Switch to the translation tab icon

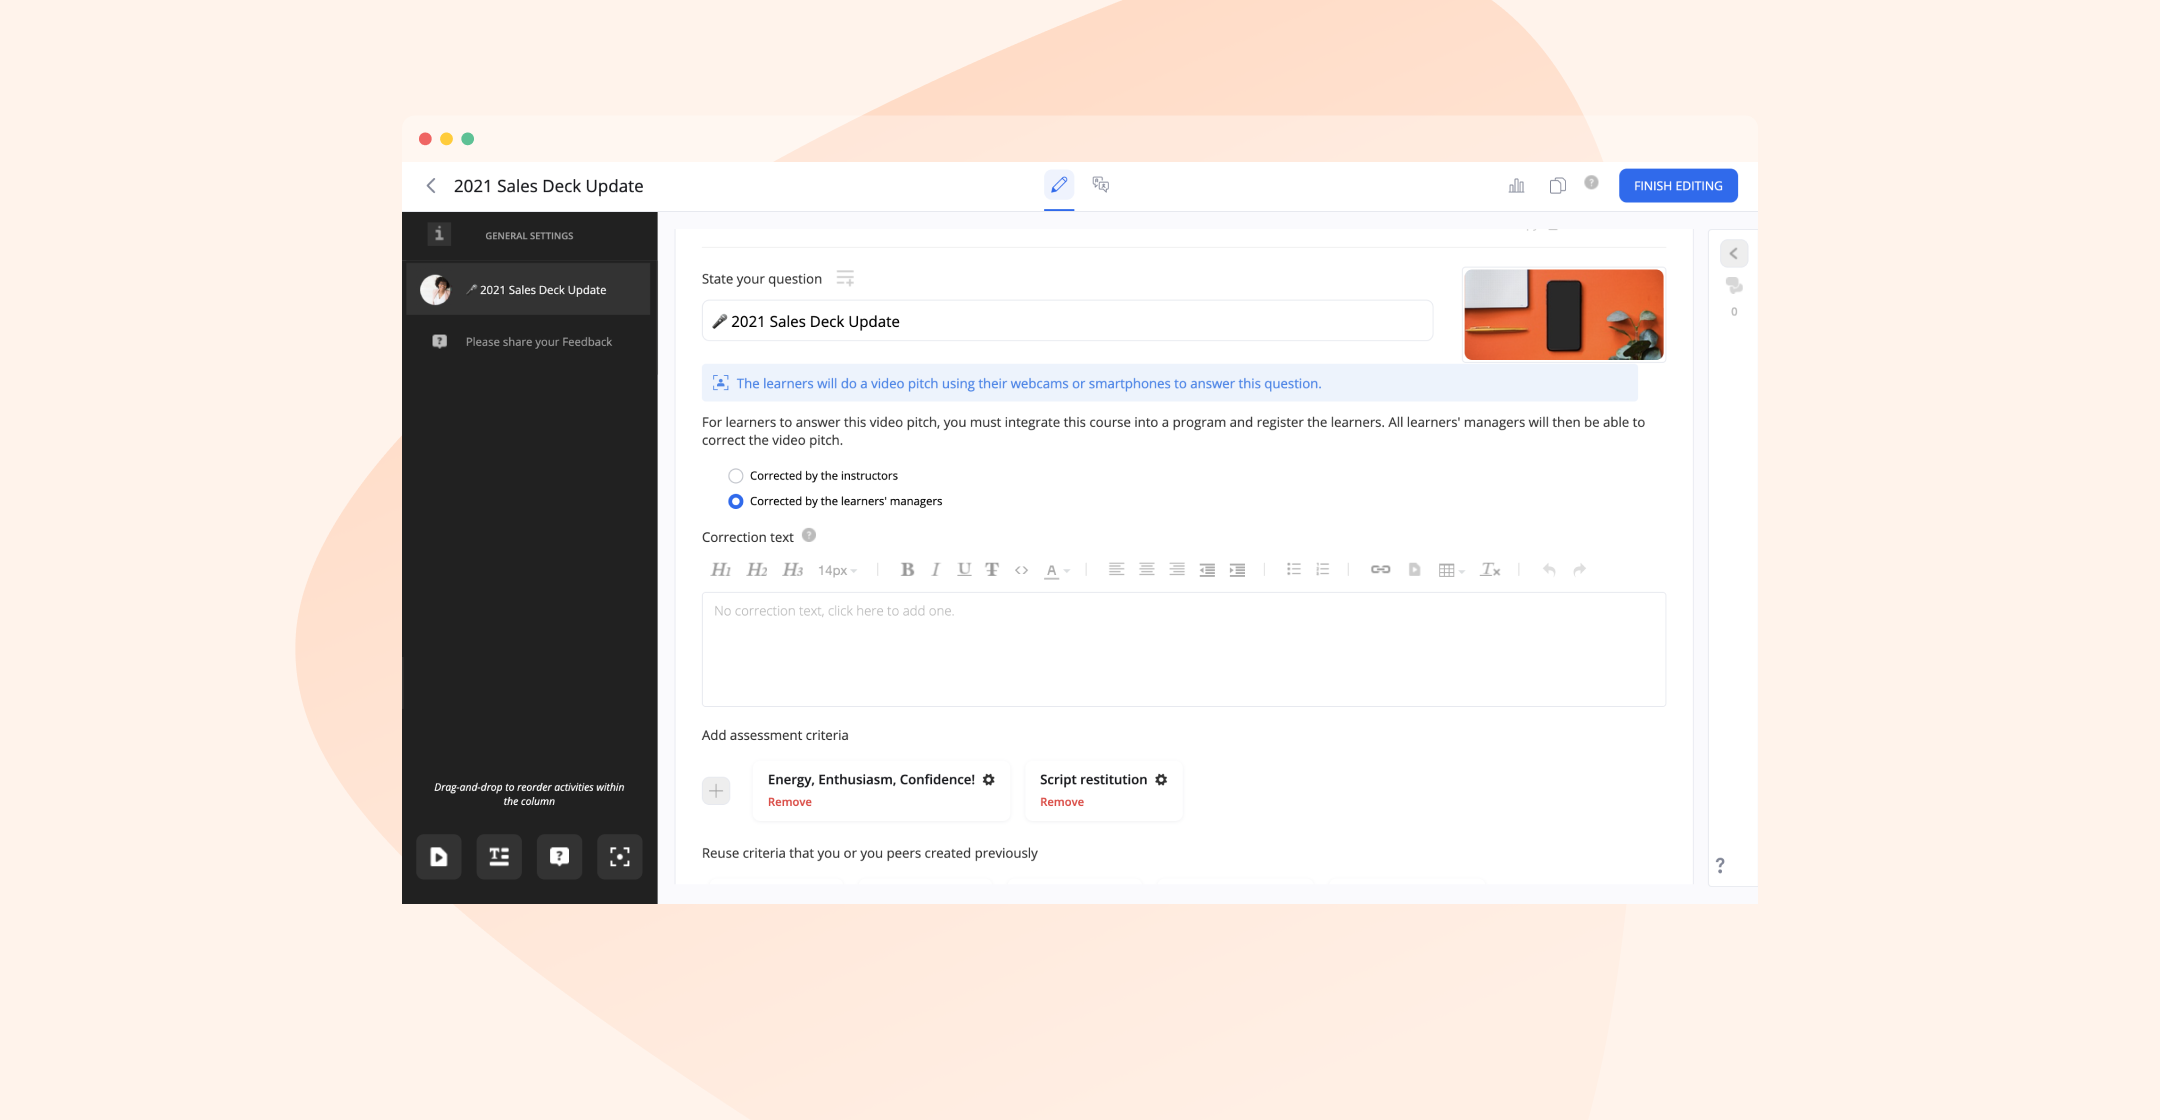coord(1101,185)
